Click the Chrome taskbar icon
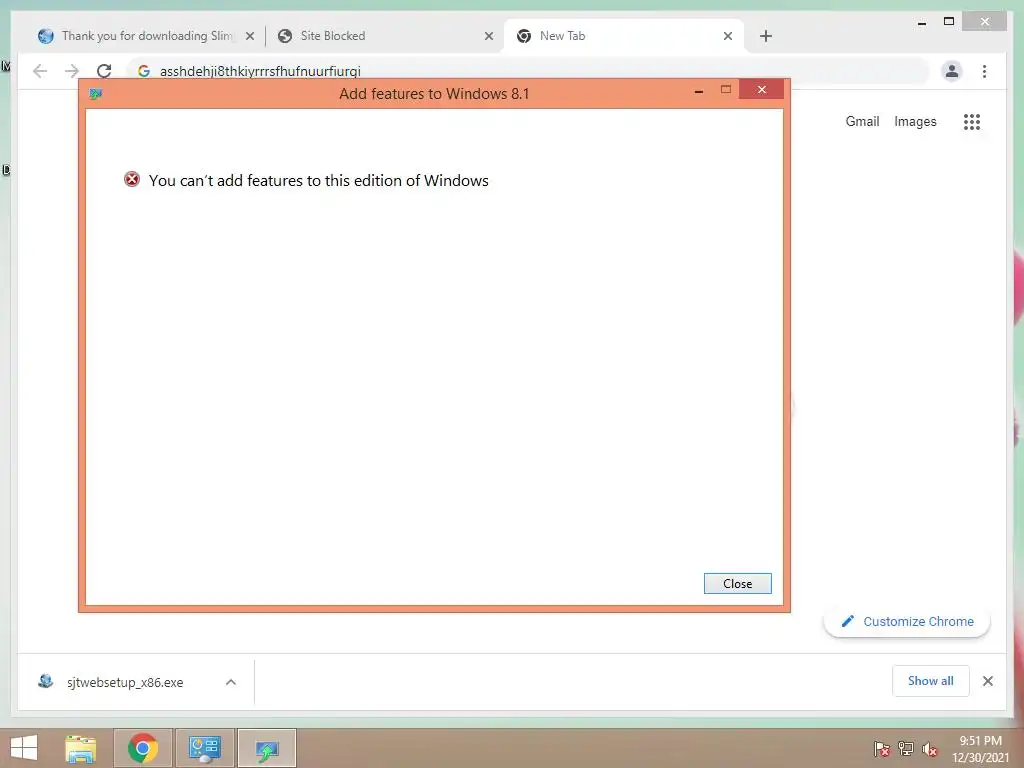 point(143,748)
